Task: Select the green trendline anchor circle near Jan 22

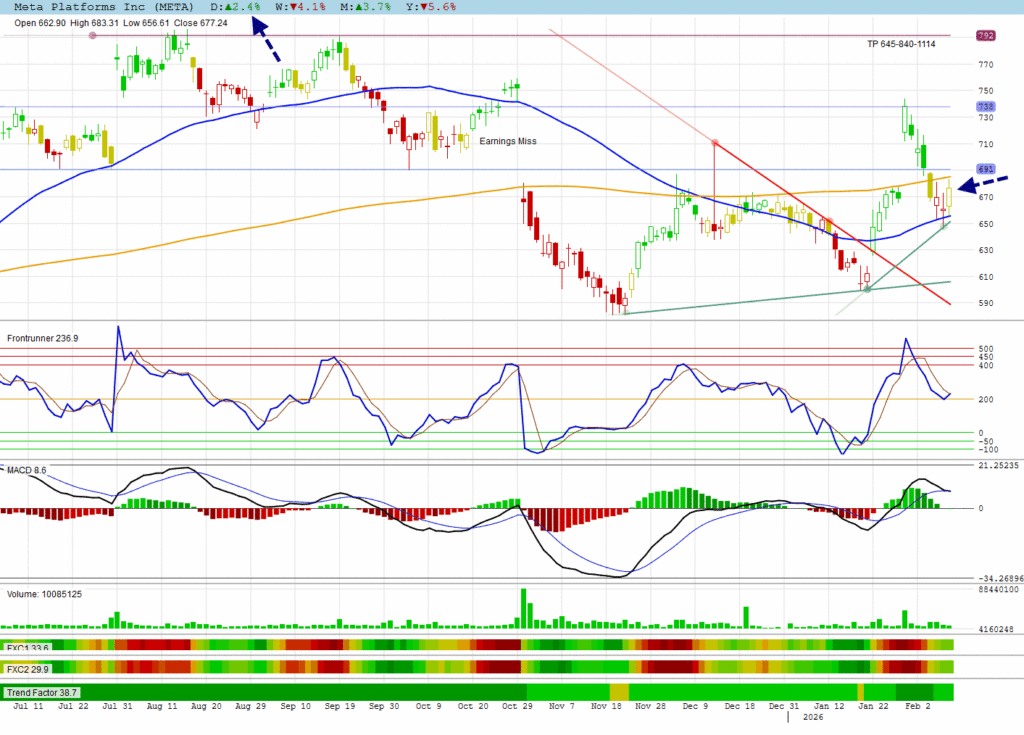Action: click(x=867, y=290)
